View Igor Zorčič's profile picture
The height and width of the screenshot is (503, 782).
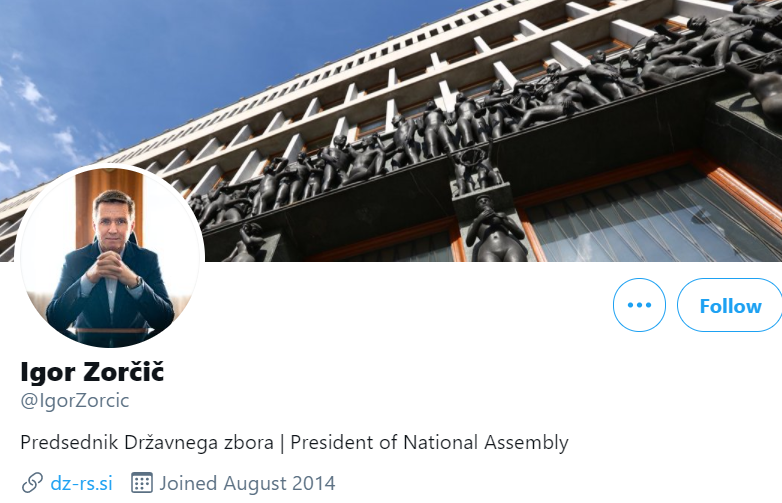click(x=109, y=256)
